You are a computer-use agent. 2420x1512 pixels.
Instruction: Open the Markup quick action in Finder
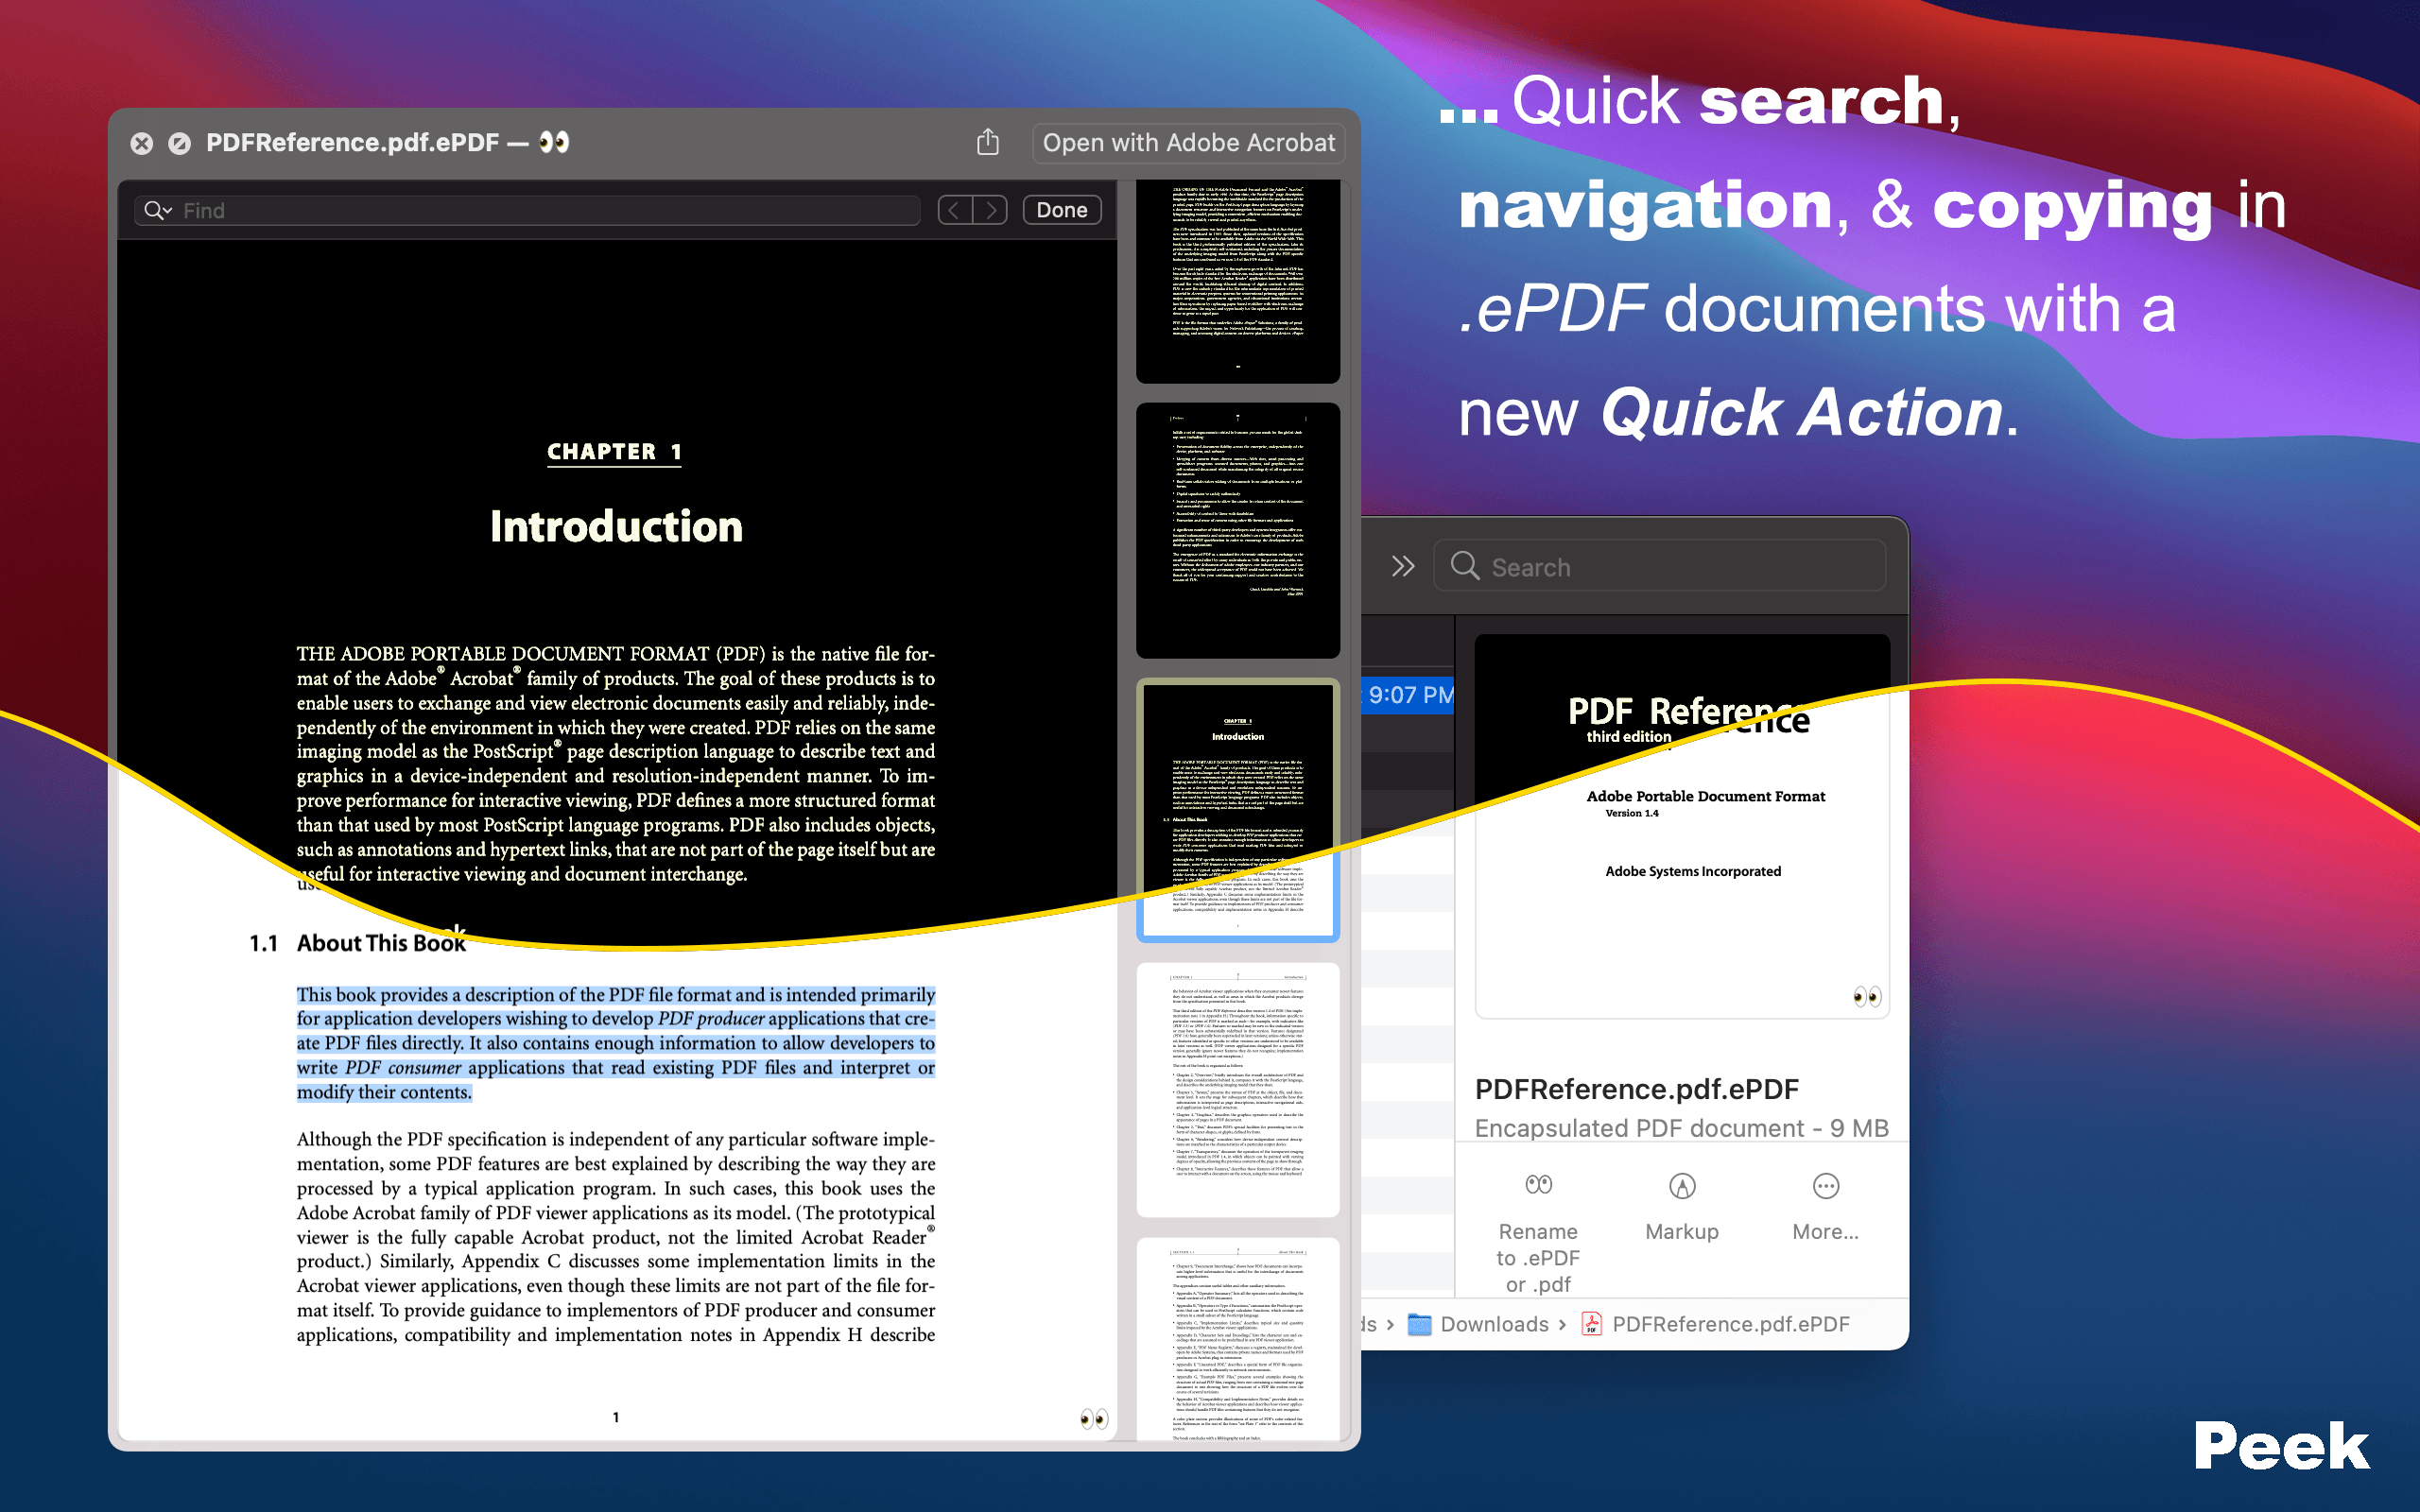[1682, 1208]
